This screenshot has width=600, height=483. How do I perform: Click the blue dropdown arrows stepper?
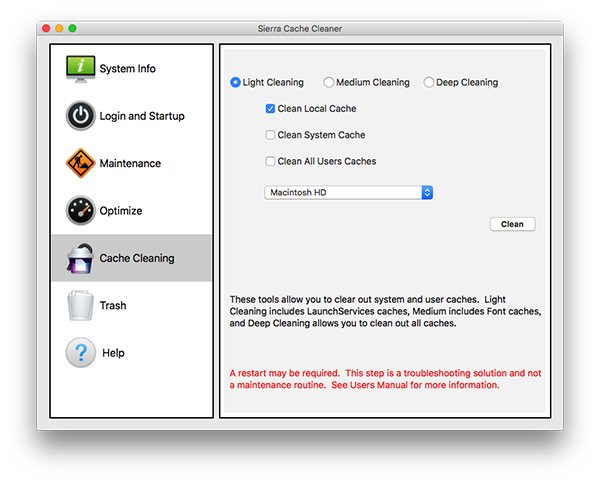pos(427,193)
